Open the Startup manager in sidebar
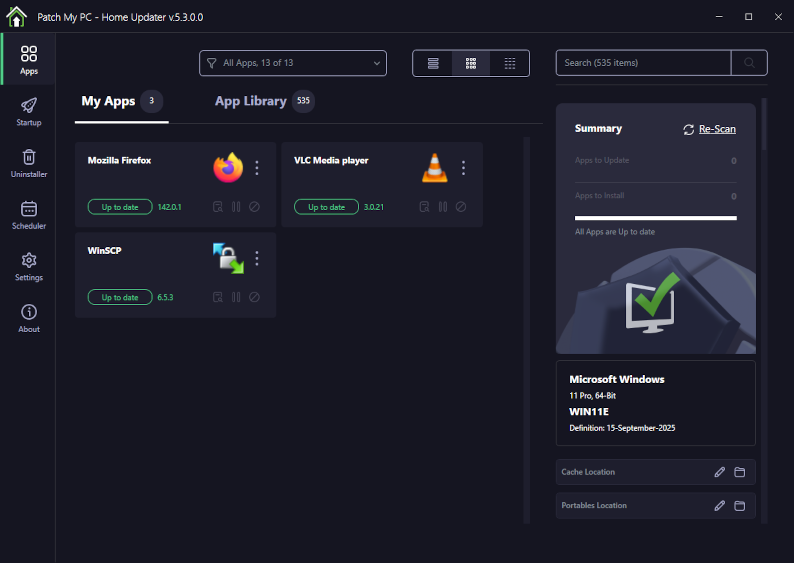Viewport: 794px width, 563px height. click(28, 111)
